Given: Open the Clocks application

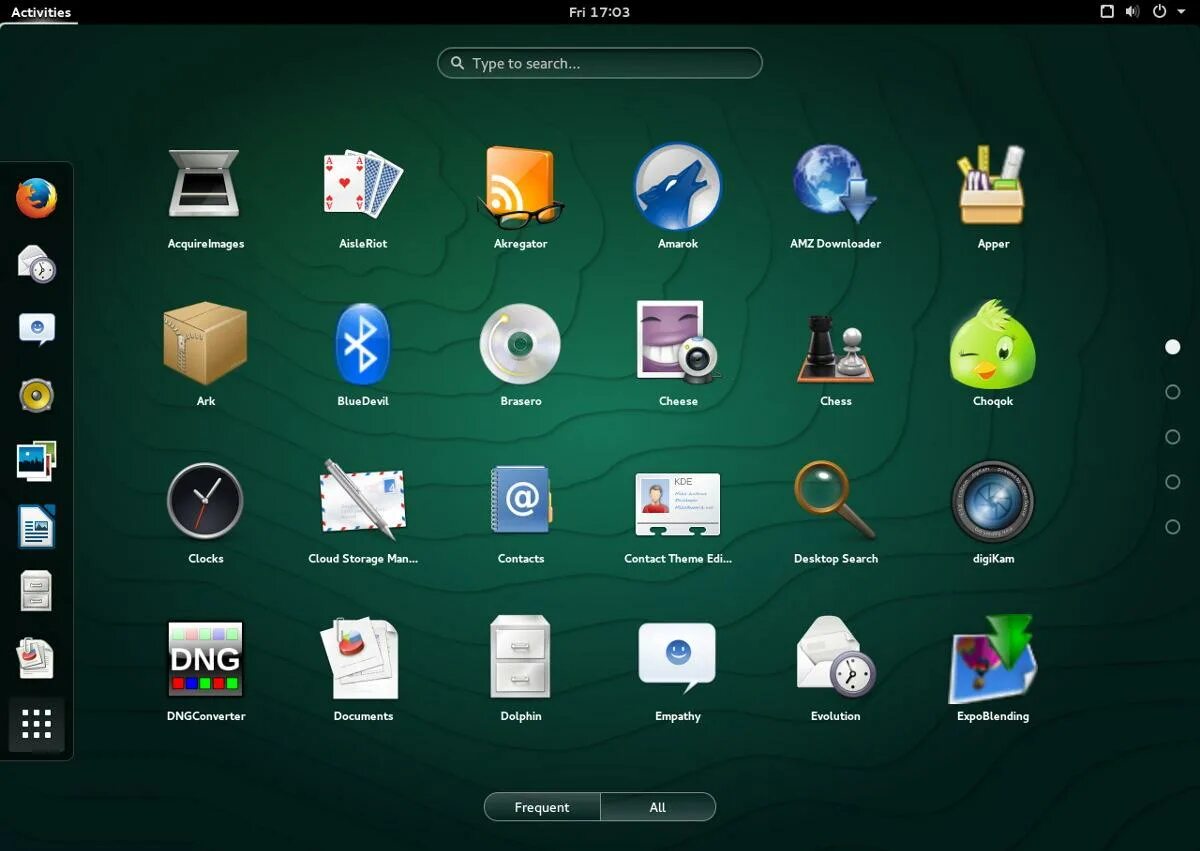Looking at the screenshot, I should click(205, 501).
